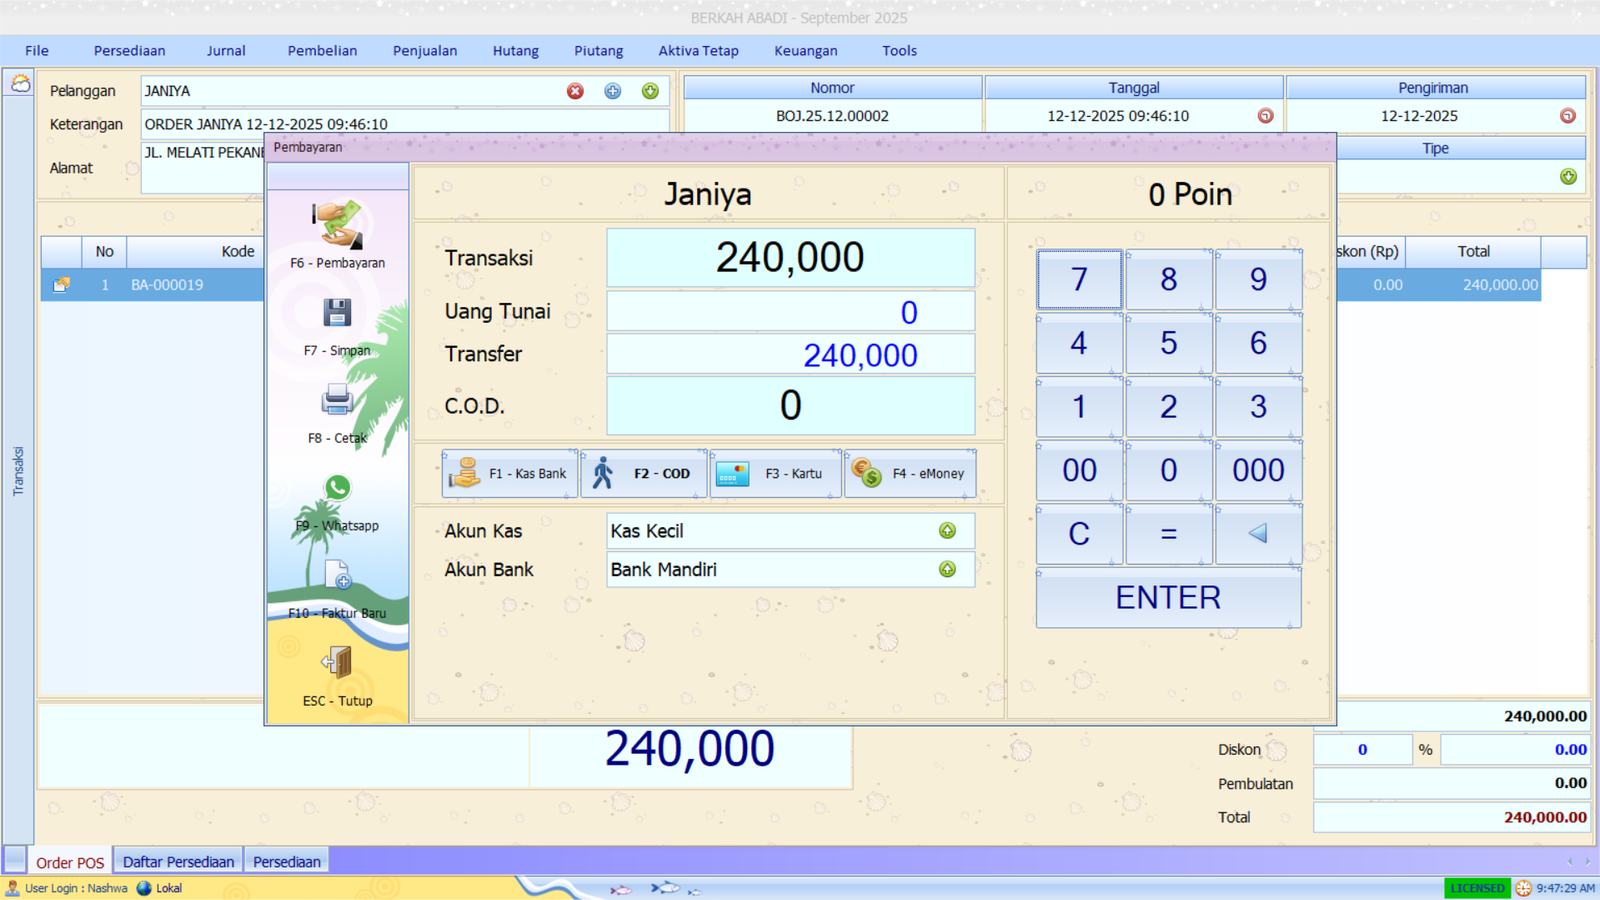Send via F9 - Whatsapp icon
1600x900 pixels.
(337, 489)
